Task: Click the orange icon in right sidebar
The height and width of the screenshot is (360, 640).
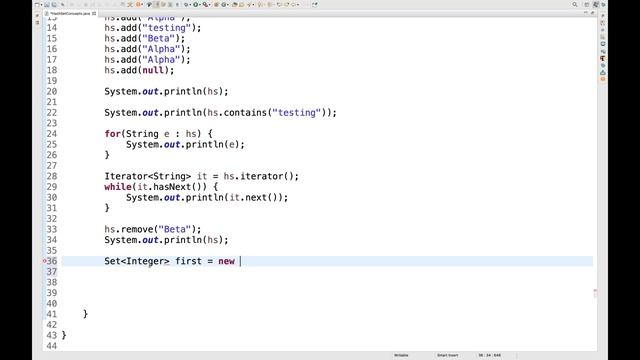Action: pyautogui.click(x=603, y=79)
